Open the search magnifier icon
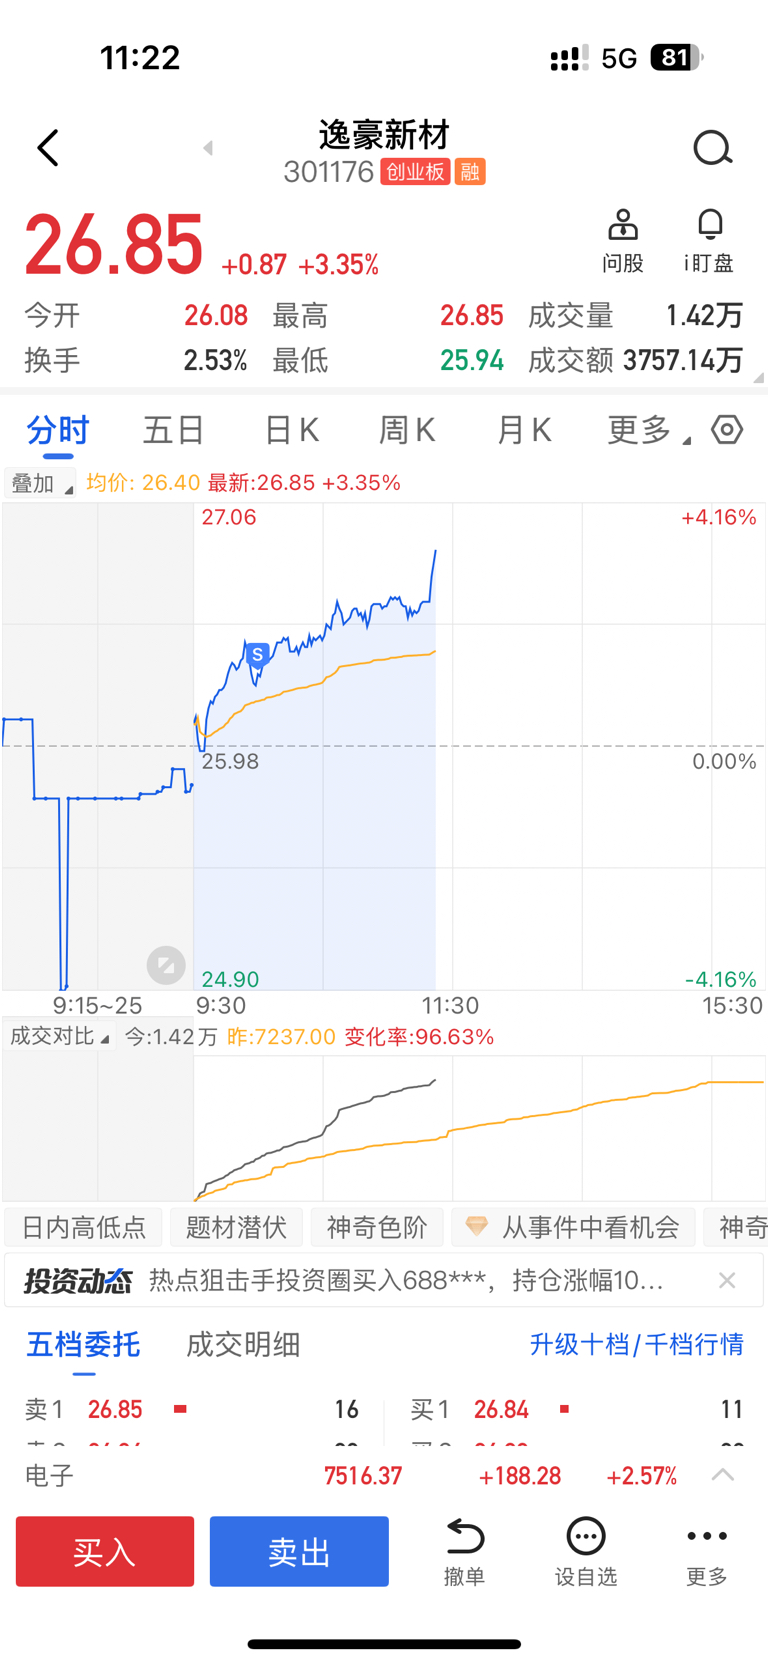The image size is (769, 1665). coord(712,149)
